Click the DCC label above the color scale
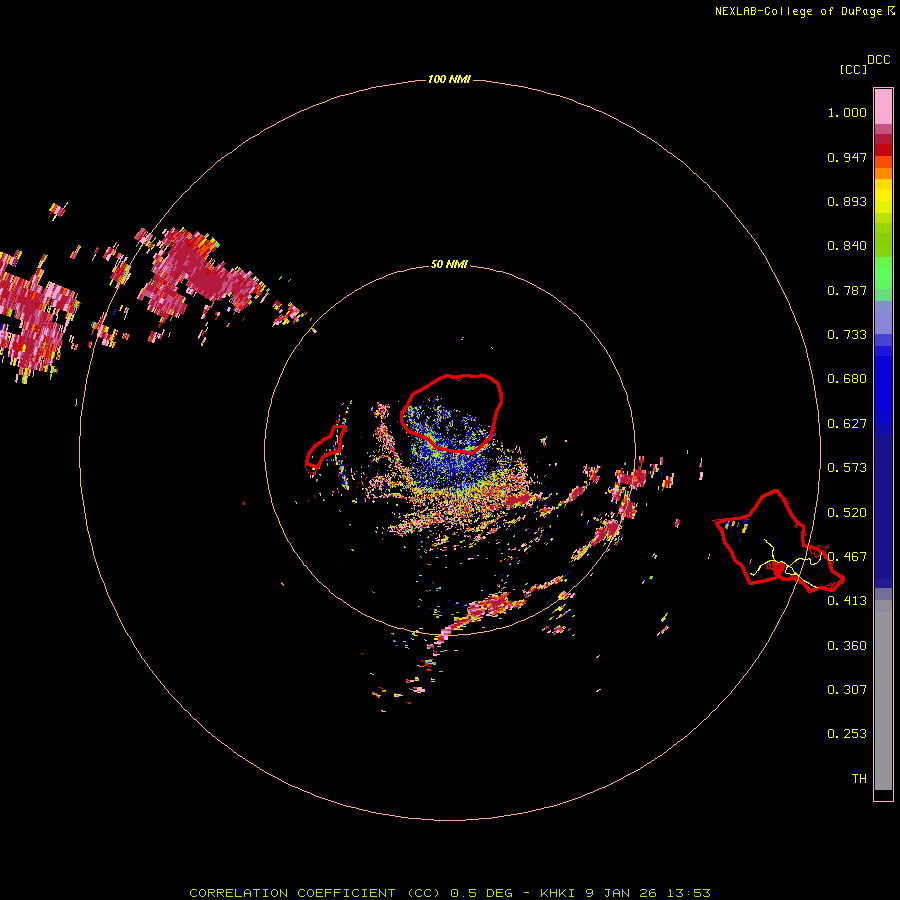Image resolution: width=900 pixels, height=900 pixels. (878, 60)
